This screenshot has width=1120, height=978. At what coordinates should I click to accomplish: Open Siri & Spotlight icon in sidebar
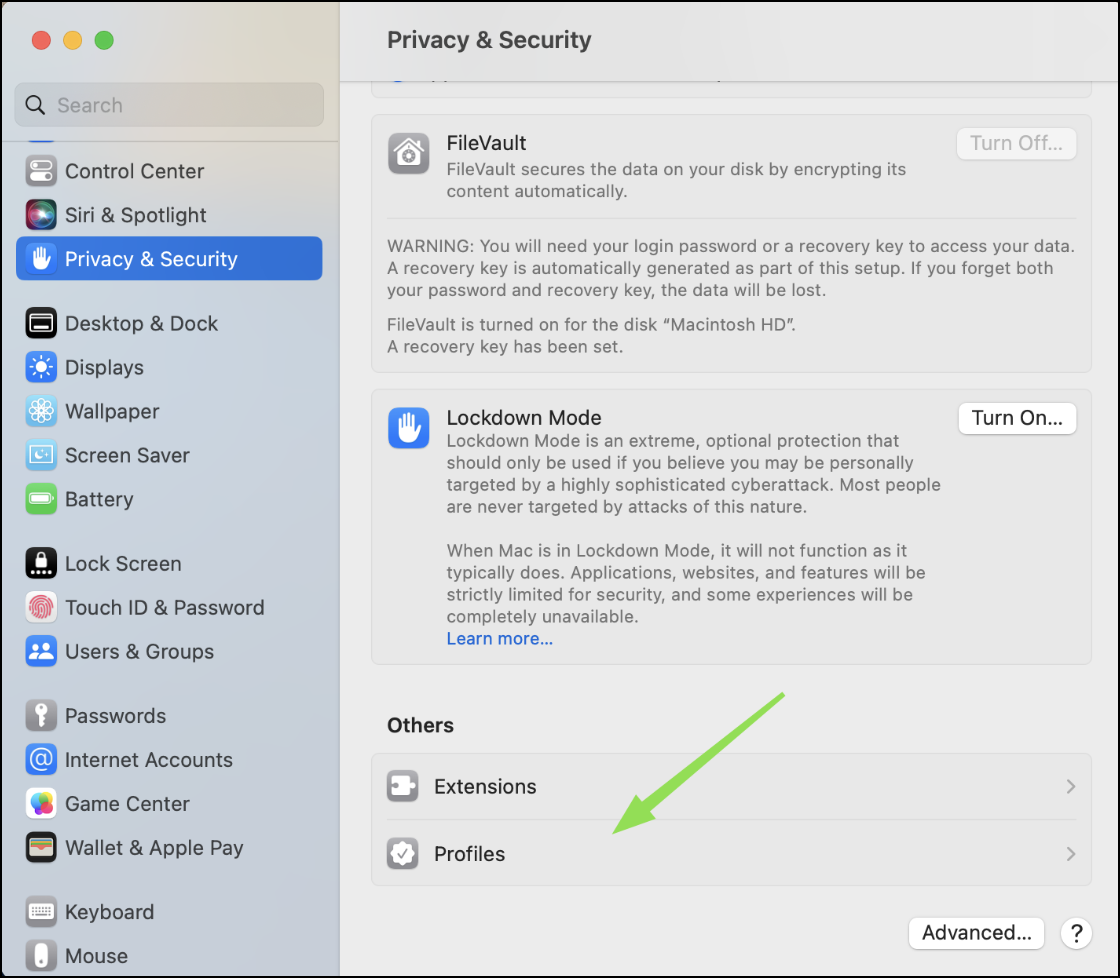point(41,215)
